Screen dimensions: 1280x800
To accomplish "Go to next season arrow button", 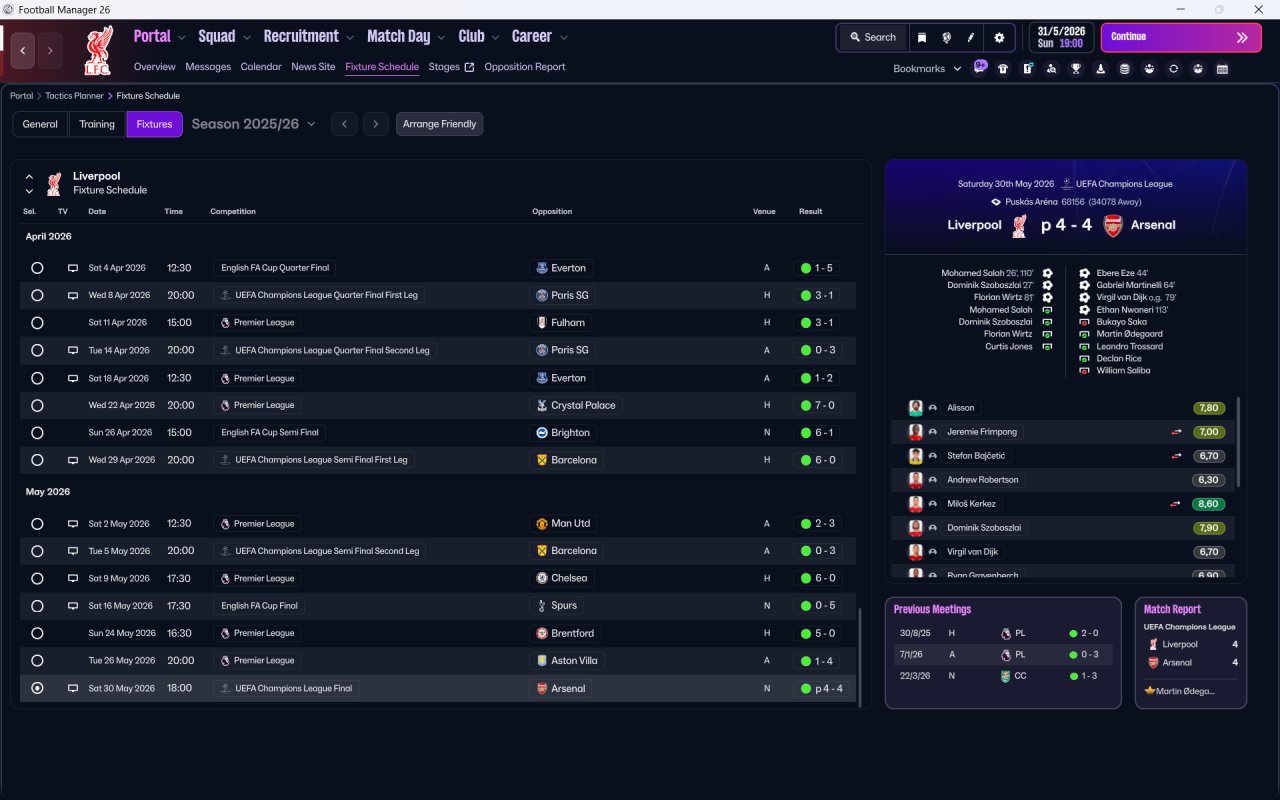I will pos(375,124).
